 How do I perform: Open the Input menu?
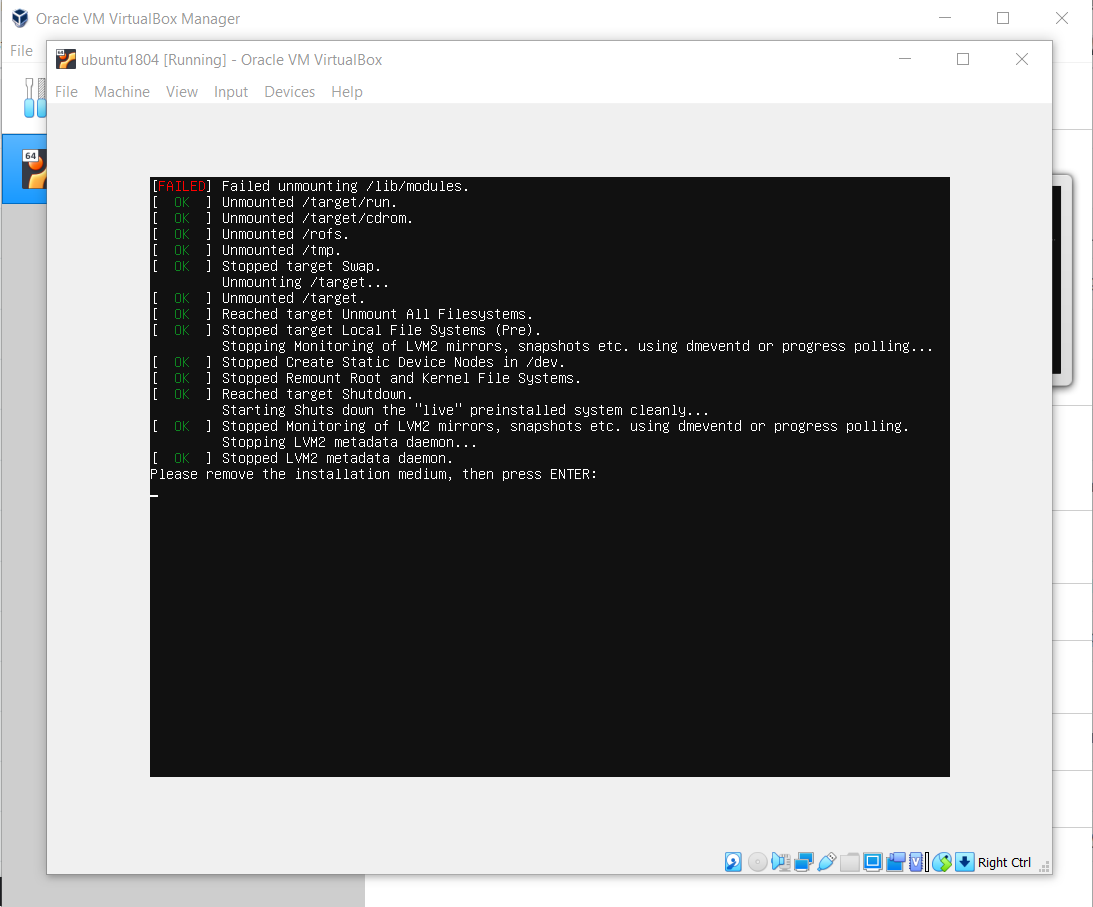(231, 92)
